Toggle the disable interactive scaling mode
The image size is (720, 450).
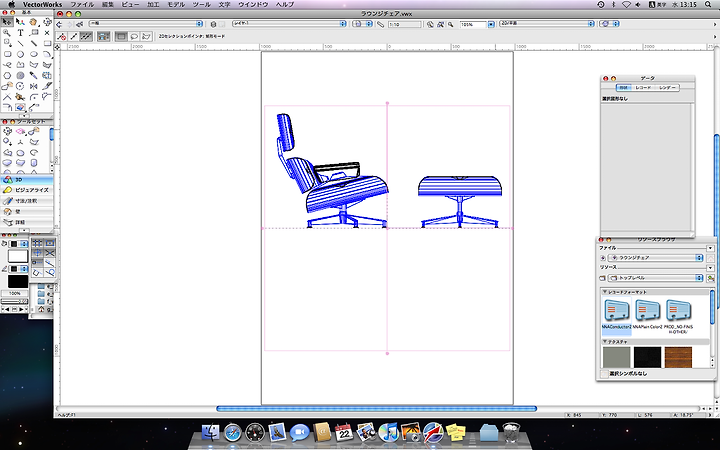(x=61, y=36)
